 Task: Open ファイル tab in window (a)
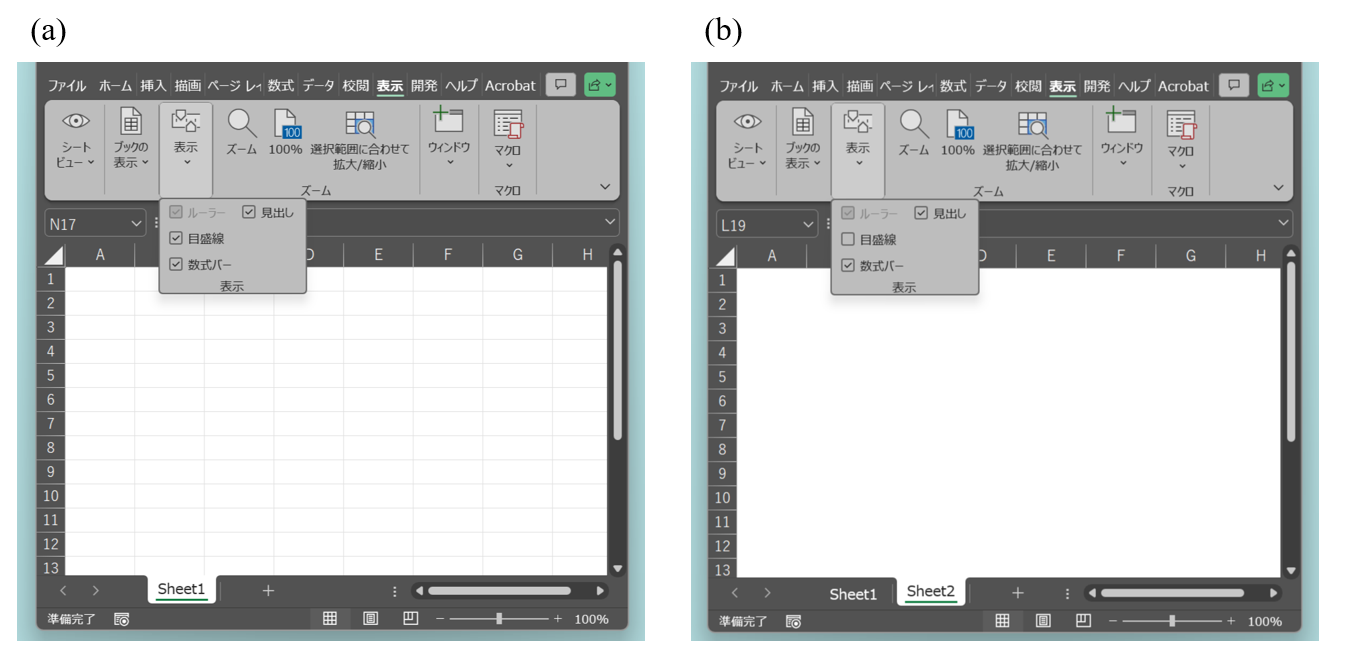tap(67, 86)
